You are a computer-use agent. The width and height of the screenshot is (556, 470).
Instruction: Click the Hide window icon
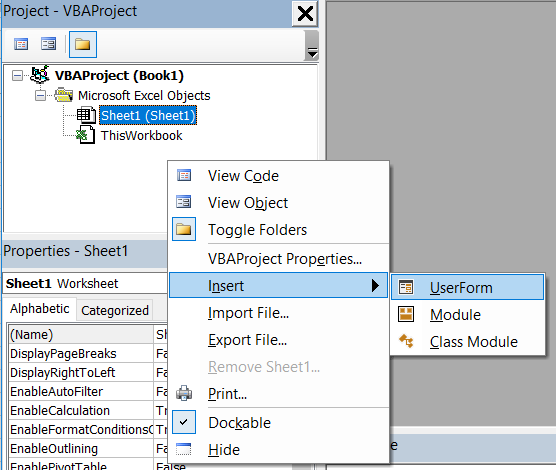[184, 449]
